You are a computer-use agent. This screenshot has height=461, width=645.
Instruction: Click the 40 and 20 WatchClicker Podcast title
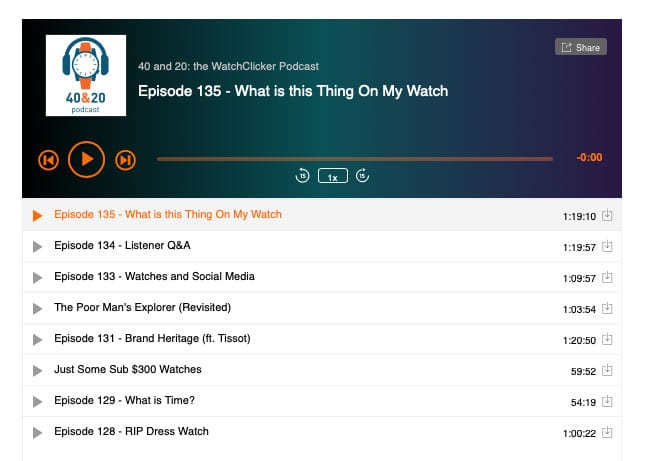point(228,66)
